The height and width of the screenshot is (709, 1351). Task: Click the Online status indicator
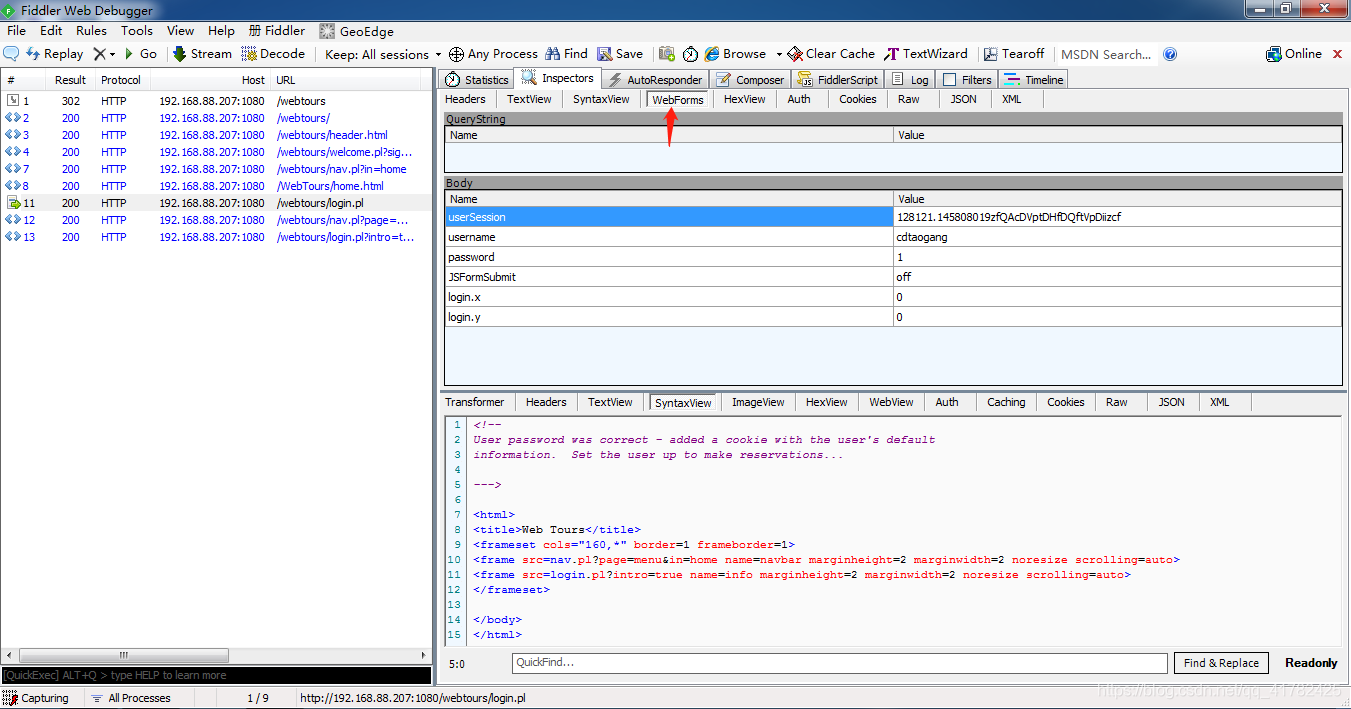pos(1294,54)
